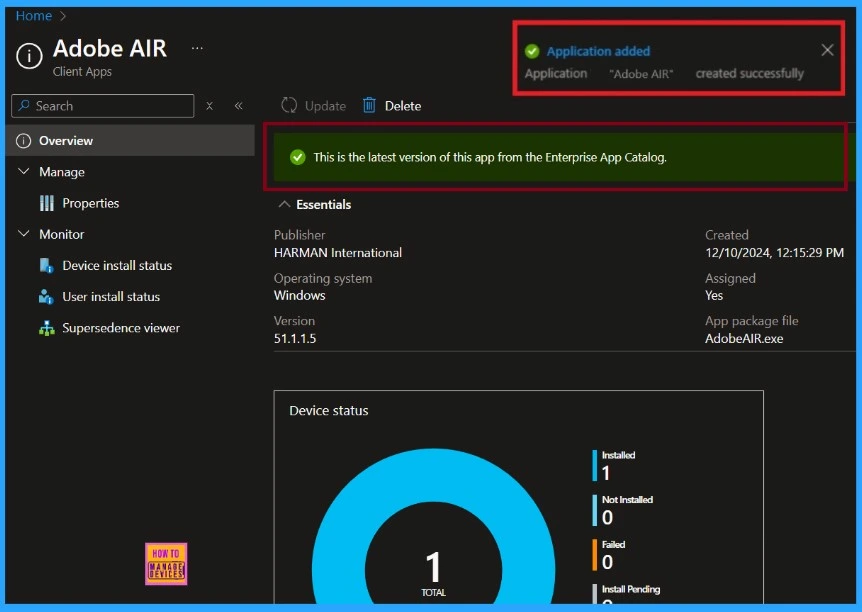Dismiss the Application added notification
This screenshot has height=612, width=862.
click(827, 50)
